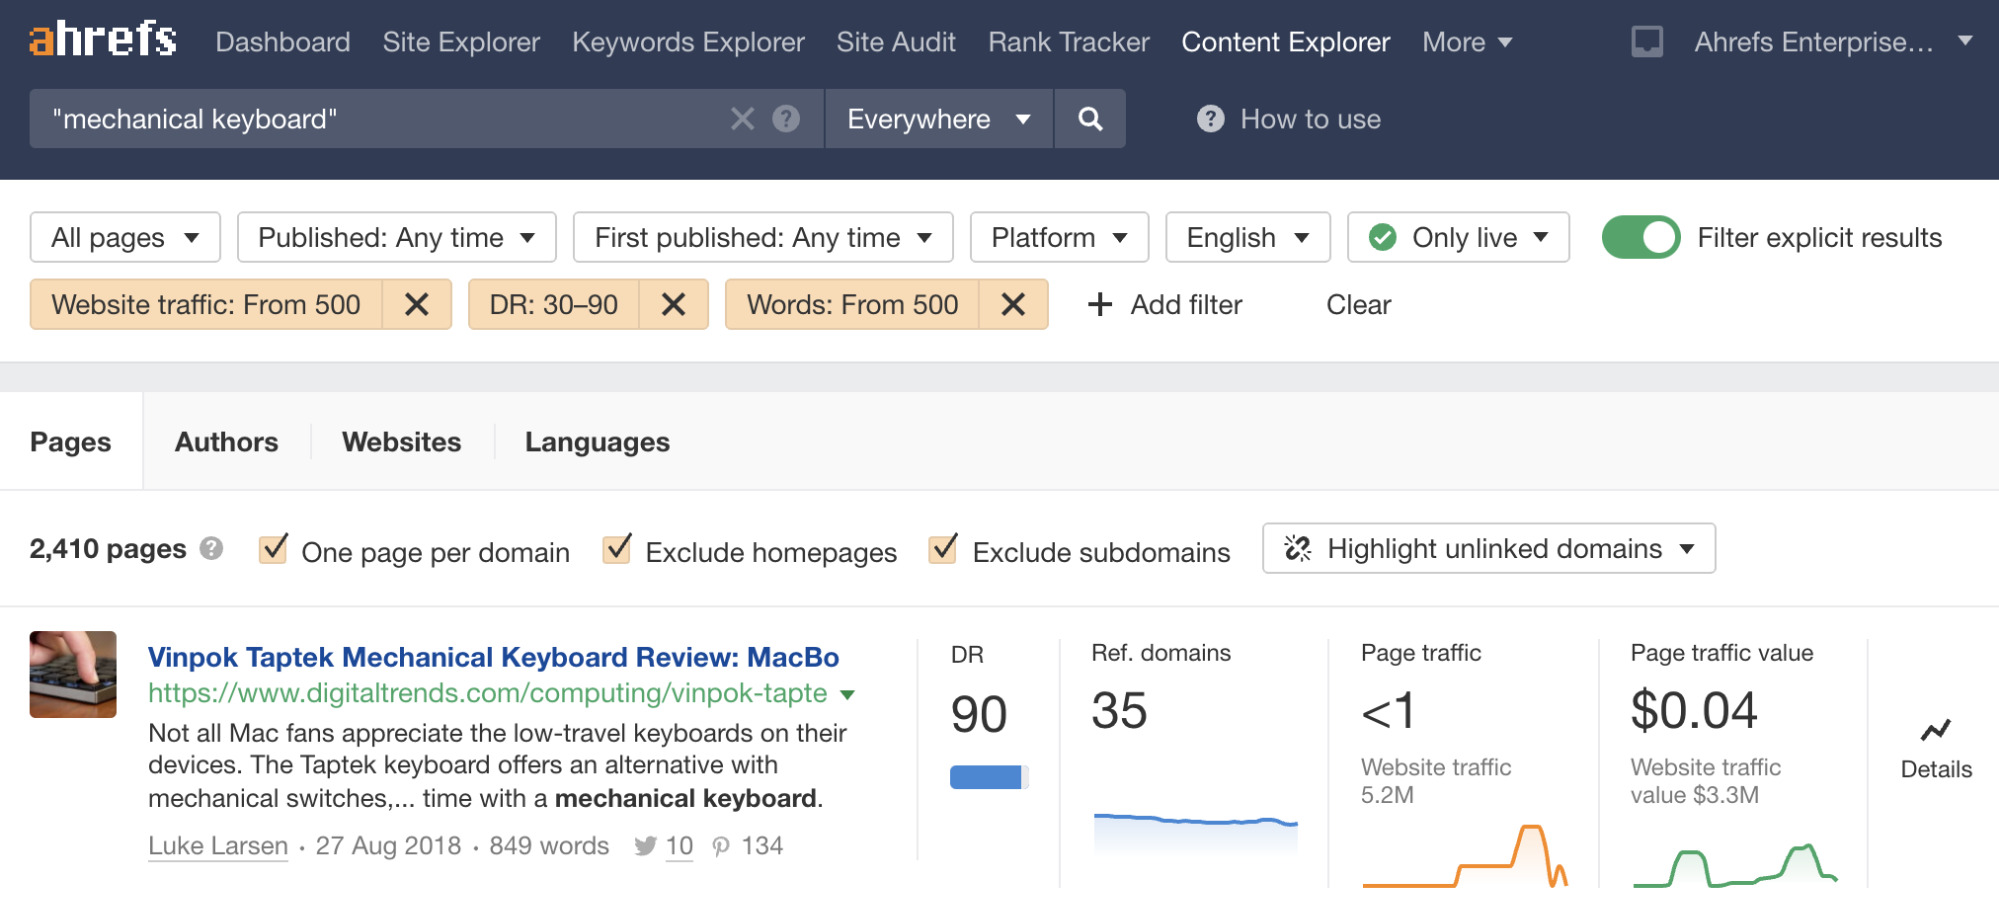Click the notifications monitor icon in header

[x=1646, y=42]
